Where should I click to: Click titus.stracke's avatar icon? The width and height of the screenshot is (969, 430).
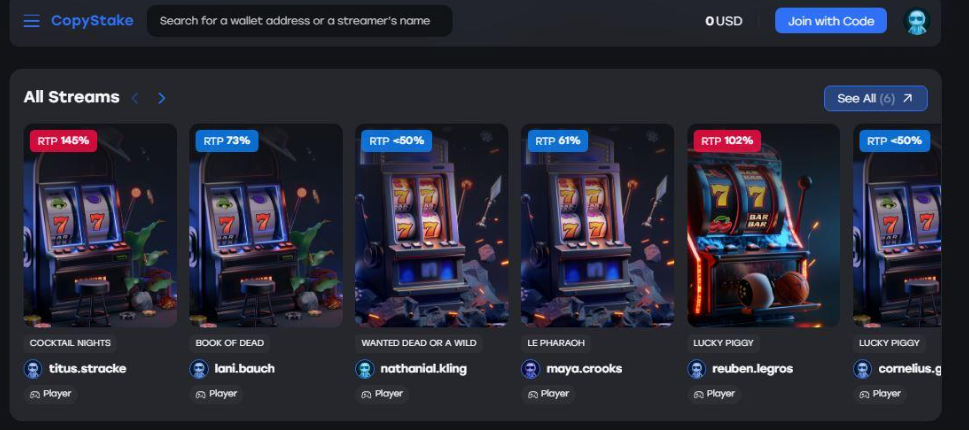point(33,369)
